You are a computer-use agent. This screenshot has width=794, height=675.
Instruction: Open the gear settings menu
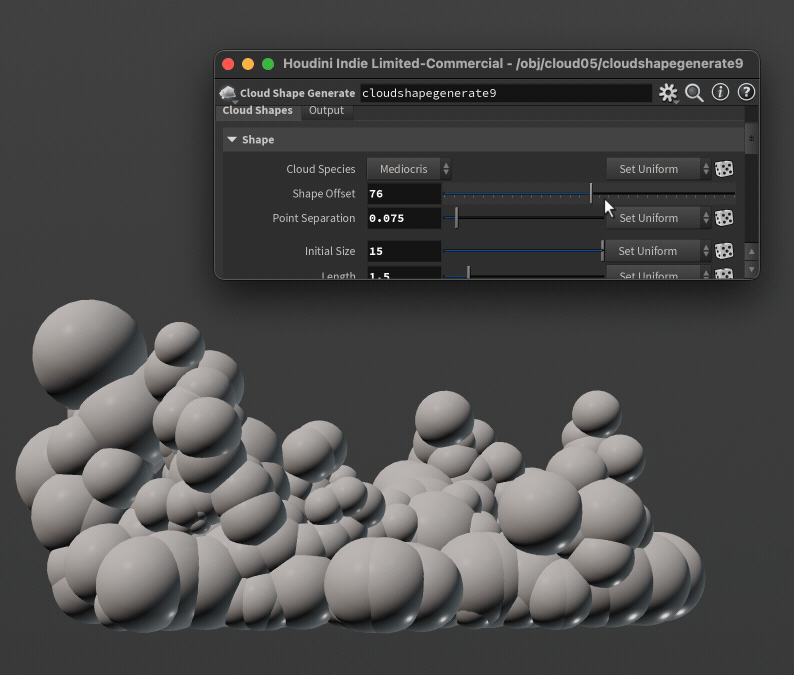pos(668,93)
